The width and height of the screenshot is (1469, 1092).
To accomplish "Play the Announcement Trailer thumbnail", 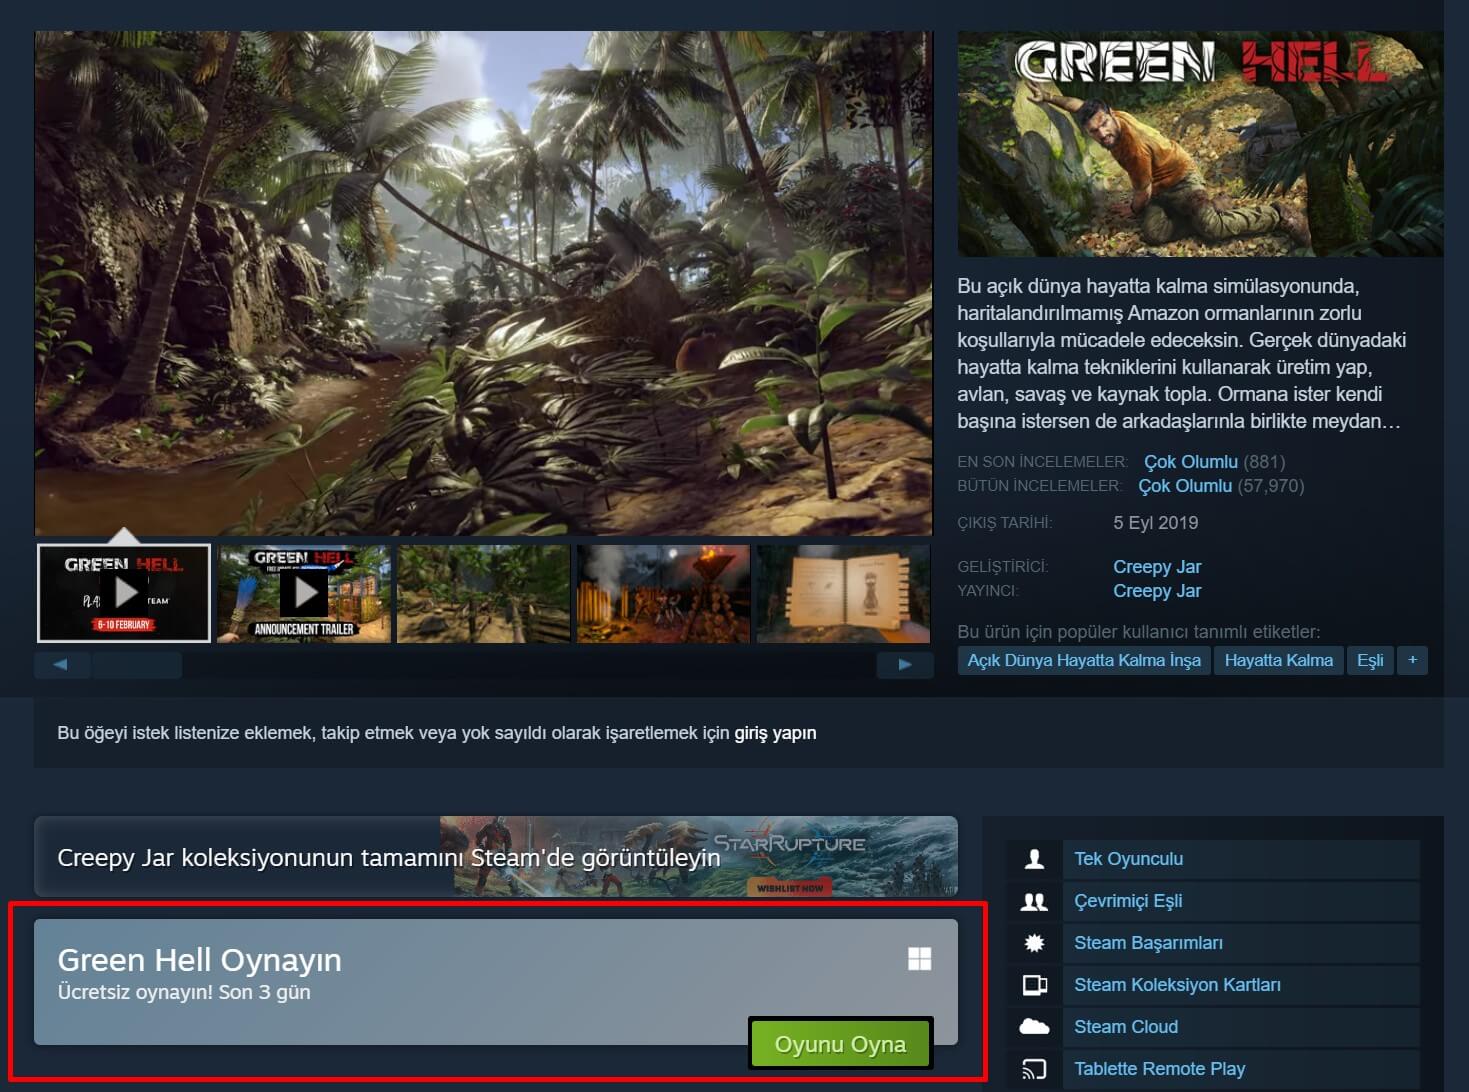I will tap(304, 593).
